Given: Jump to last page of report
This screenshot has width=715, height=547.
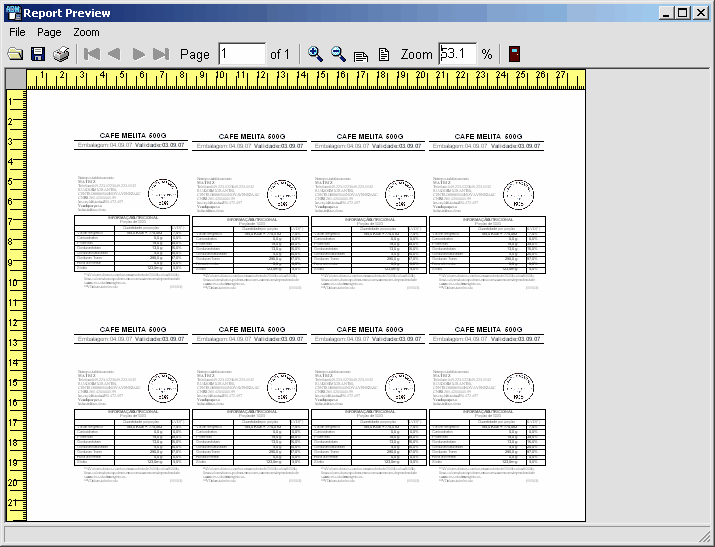Looking at the screenshot, I should pyautogui.click(x=161, y=54).
